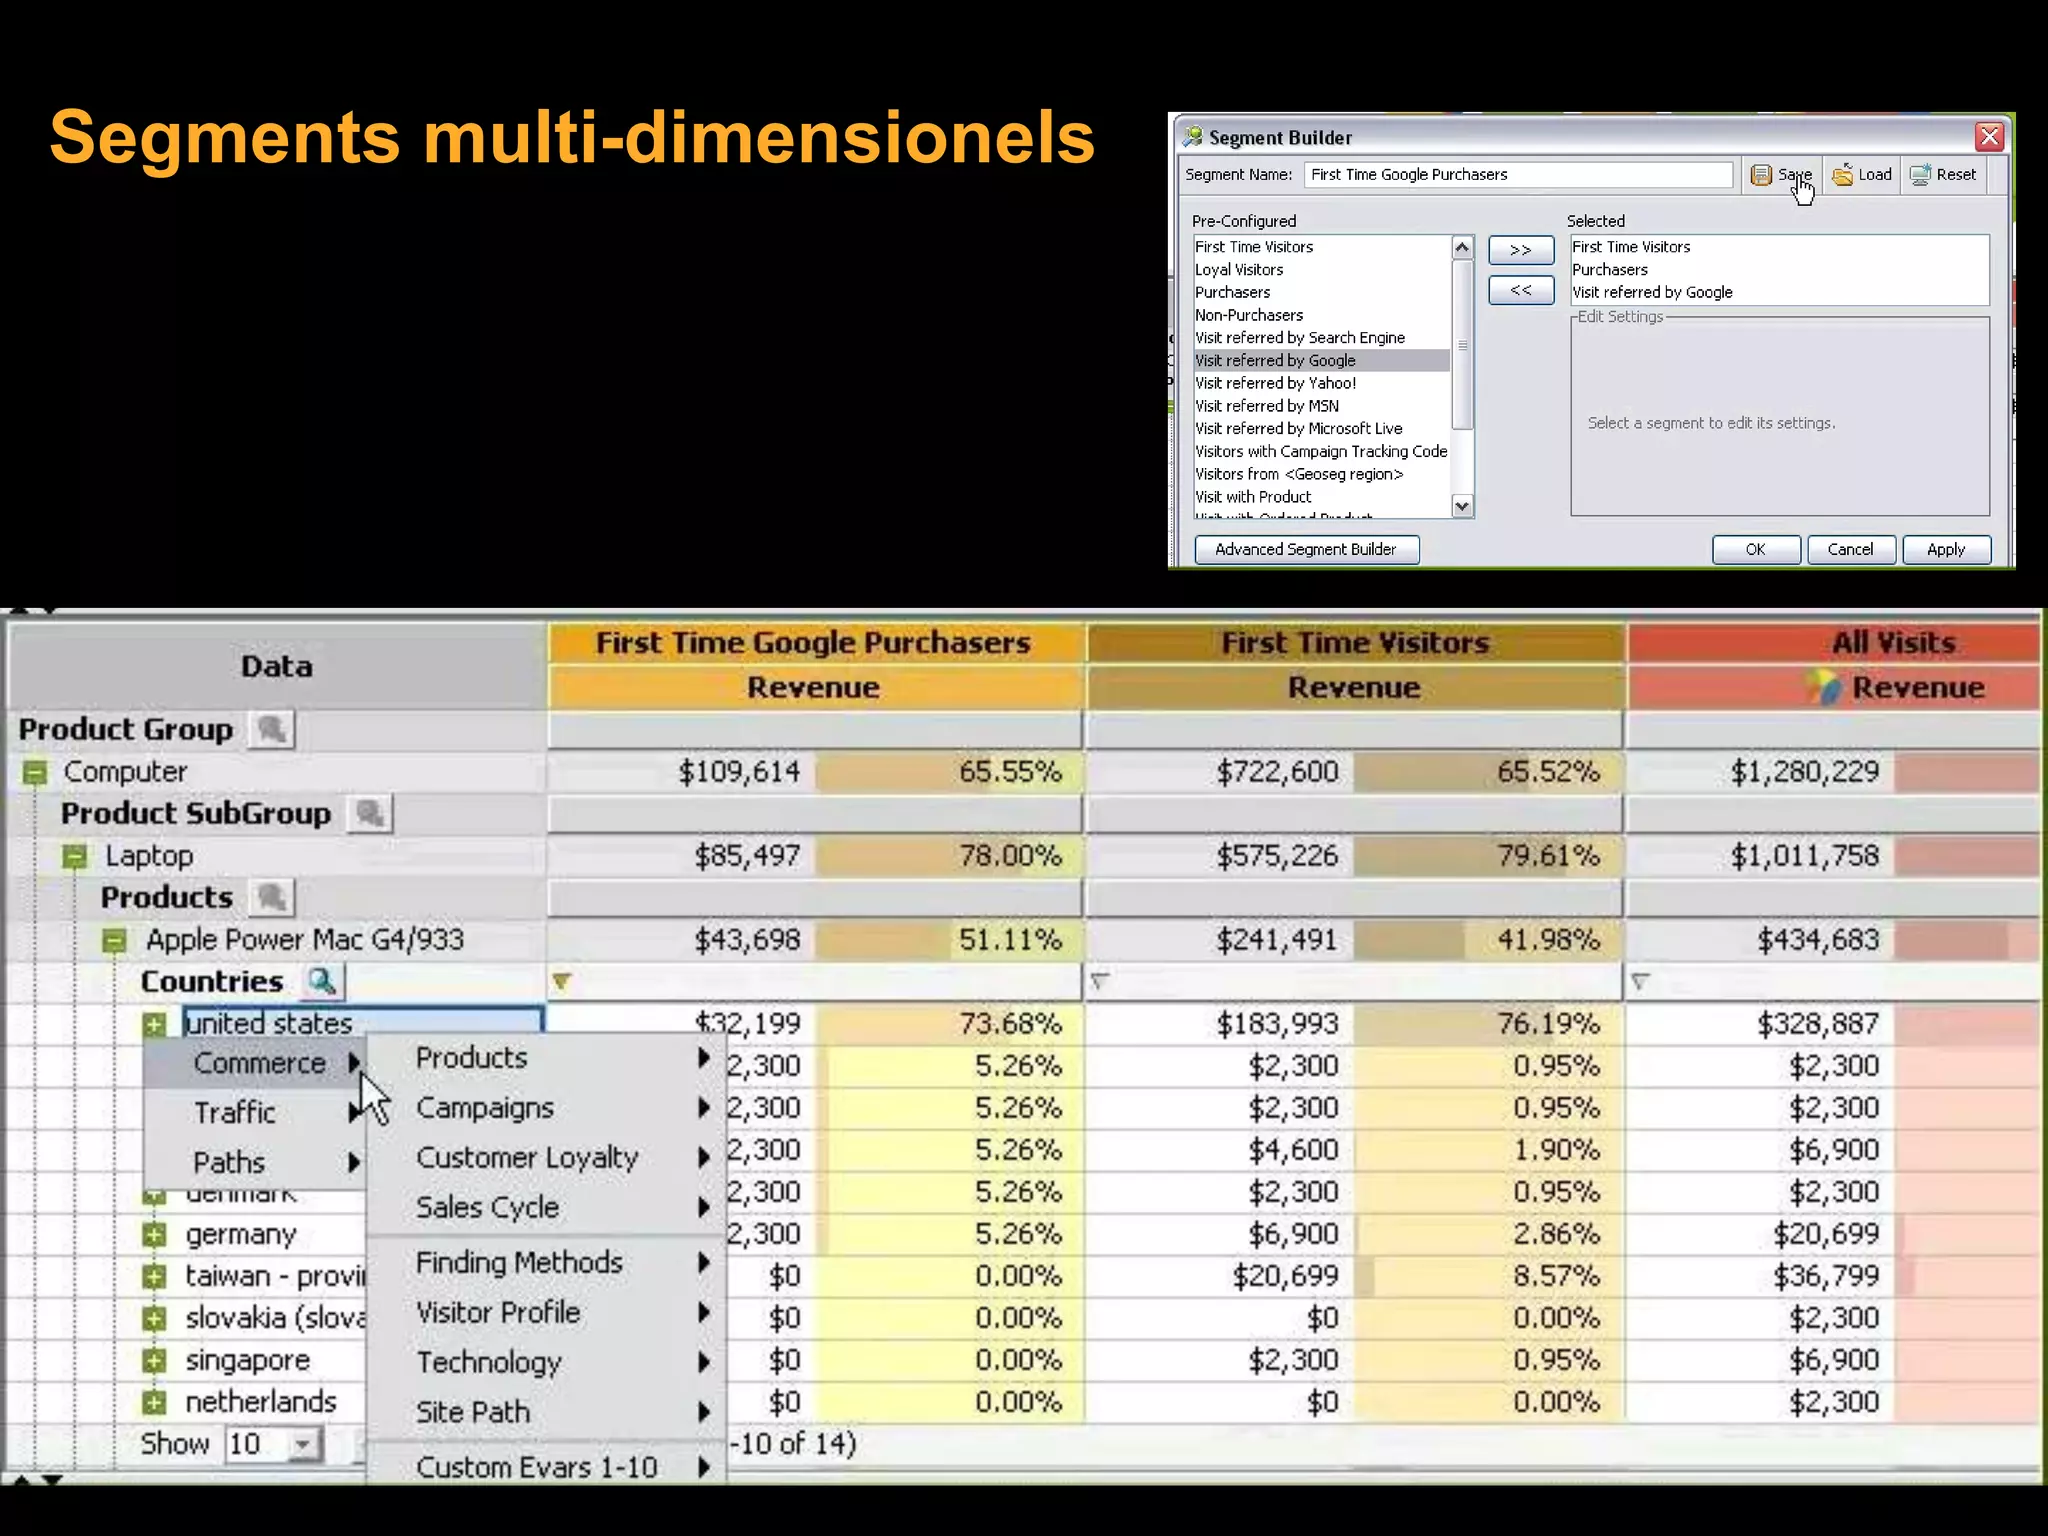Select Visit with Product entry

[x=1321, y=497]
